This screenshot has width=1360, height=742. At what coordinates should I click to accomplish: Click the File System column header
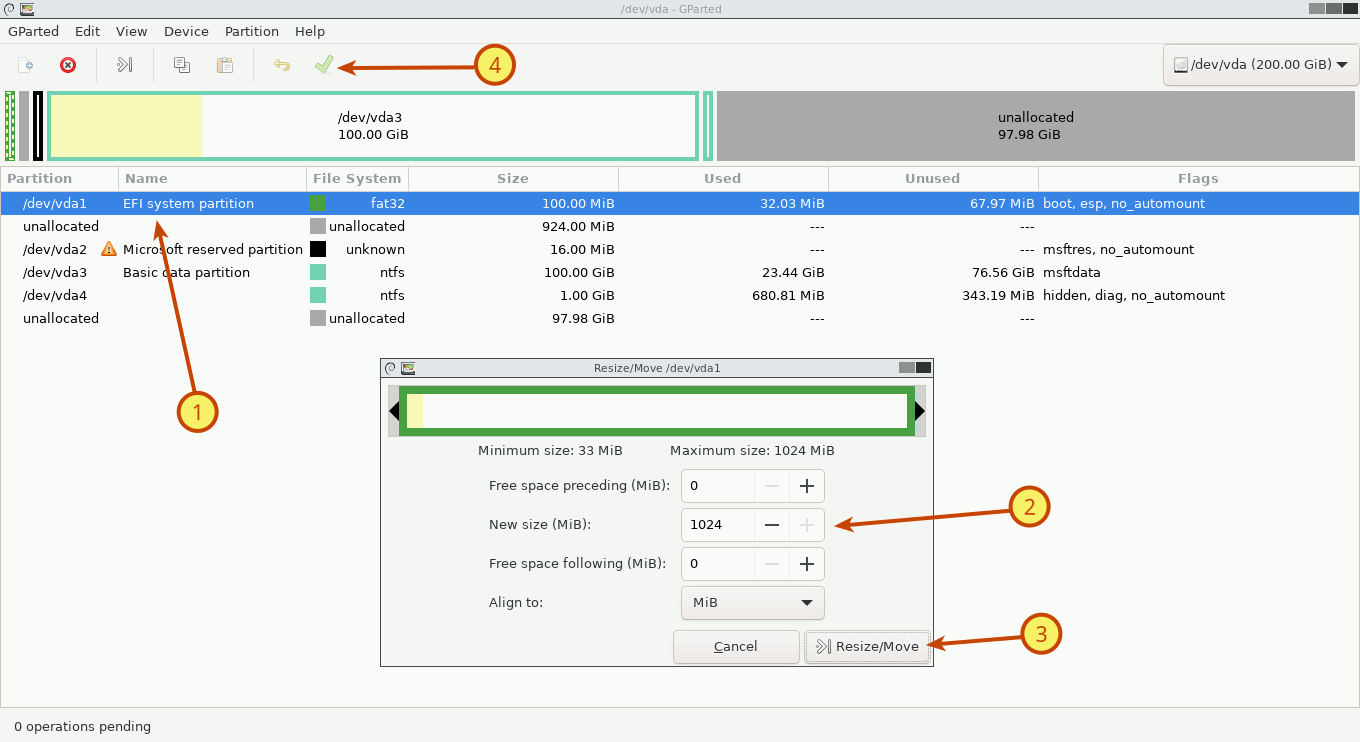[357, 179]
